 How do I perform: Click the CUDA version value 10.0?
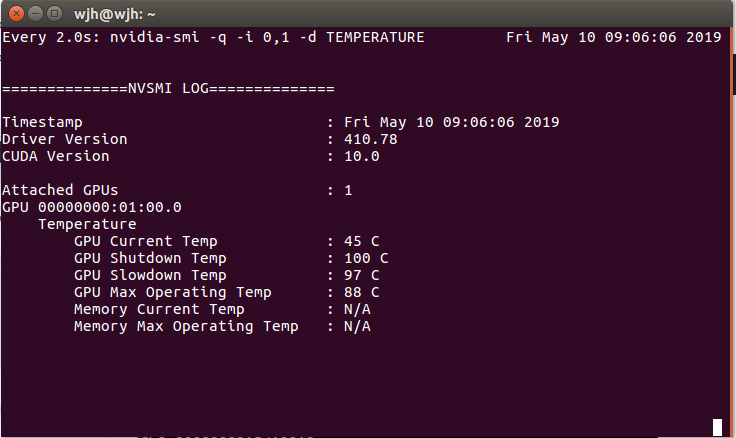[x=362, y=156]
